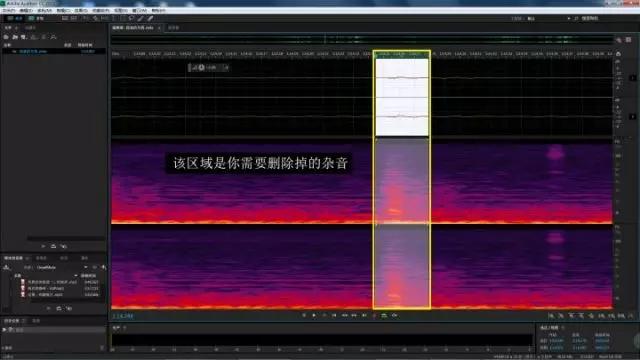The image size is (640, 360).
Task: Select the Mixer tab beside editor tab
Action: click(x=173, y=28)
